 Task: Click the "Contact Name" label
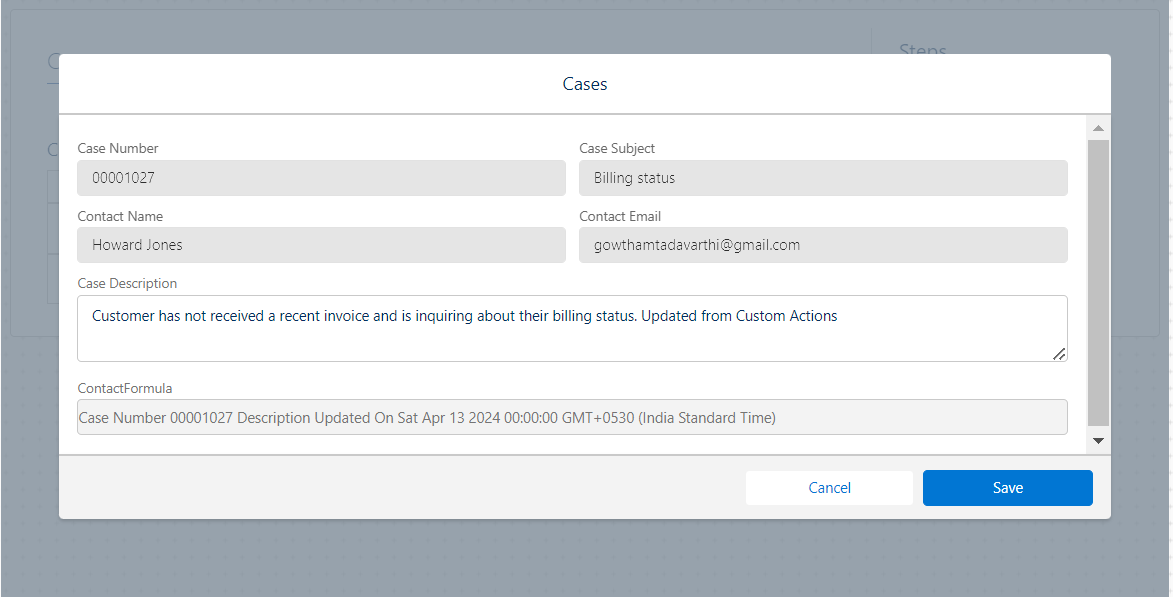120,216
